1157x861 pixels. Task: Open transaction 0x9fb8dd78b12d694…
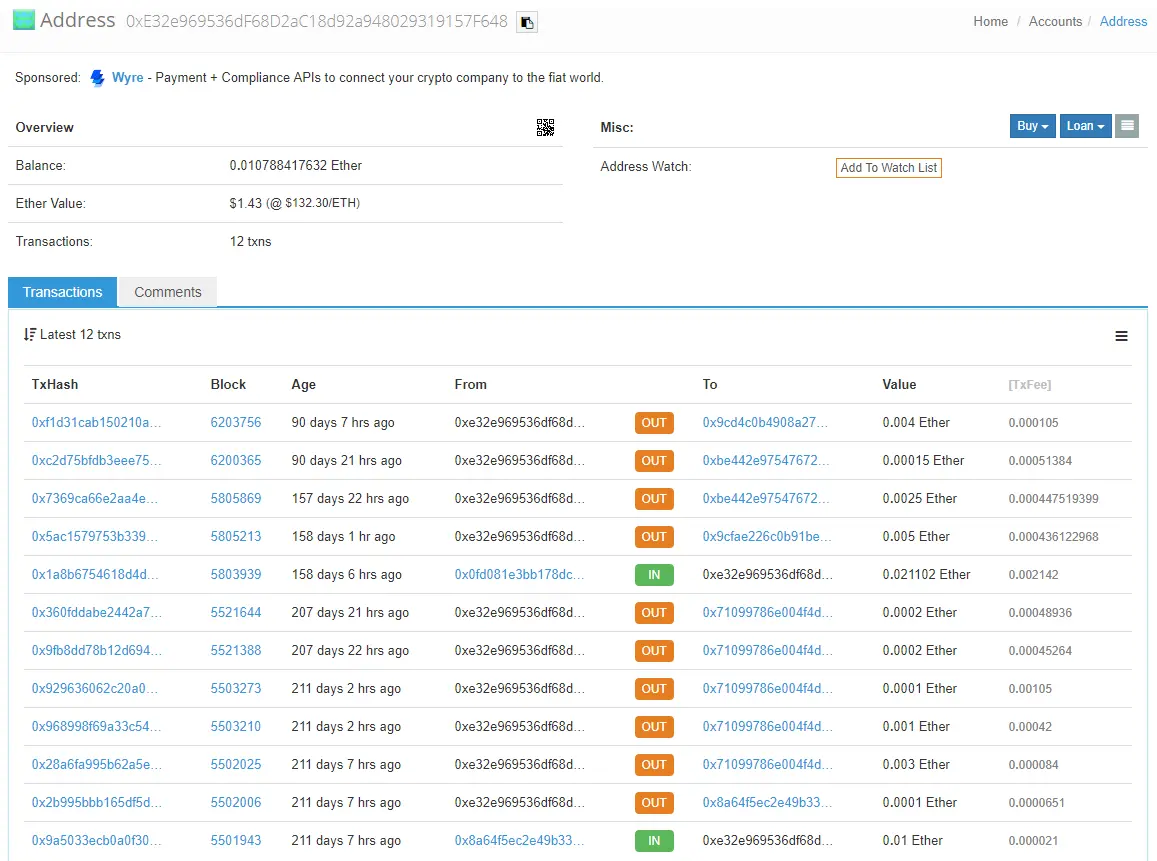(x=96, y=651)
